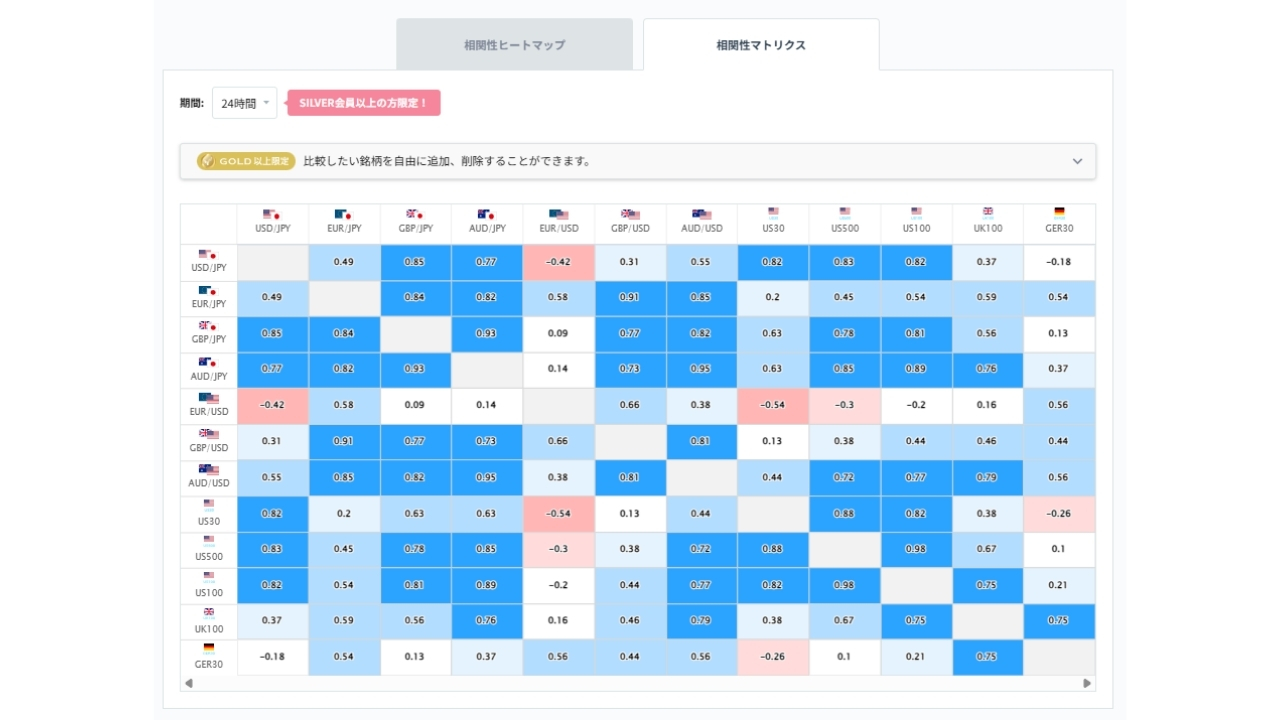
Task: Click the 期間: label
Action: pyautogui.click(x=192, y=103)
